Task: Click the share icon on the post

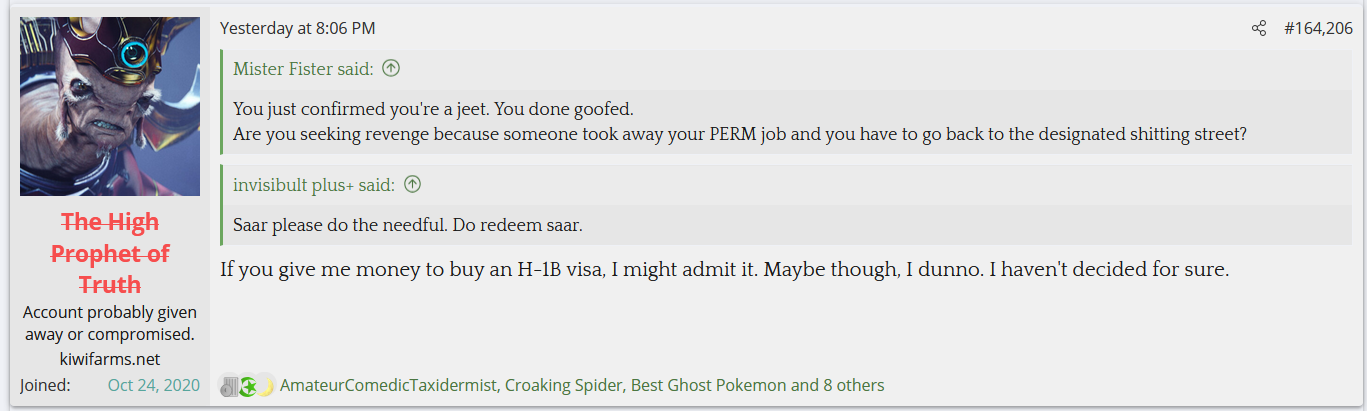Action: coord(1259,29)
